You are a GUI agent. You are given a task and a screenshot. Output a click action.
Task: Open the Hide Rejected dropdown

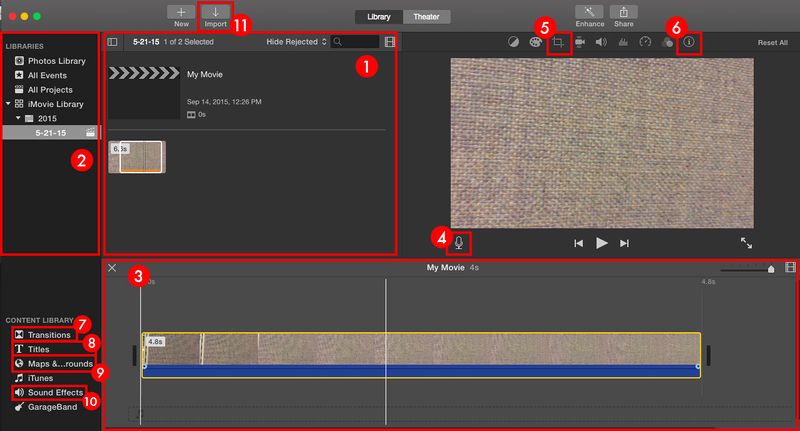tap(296, 42)
